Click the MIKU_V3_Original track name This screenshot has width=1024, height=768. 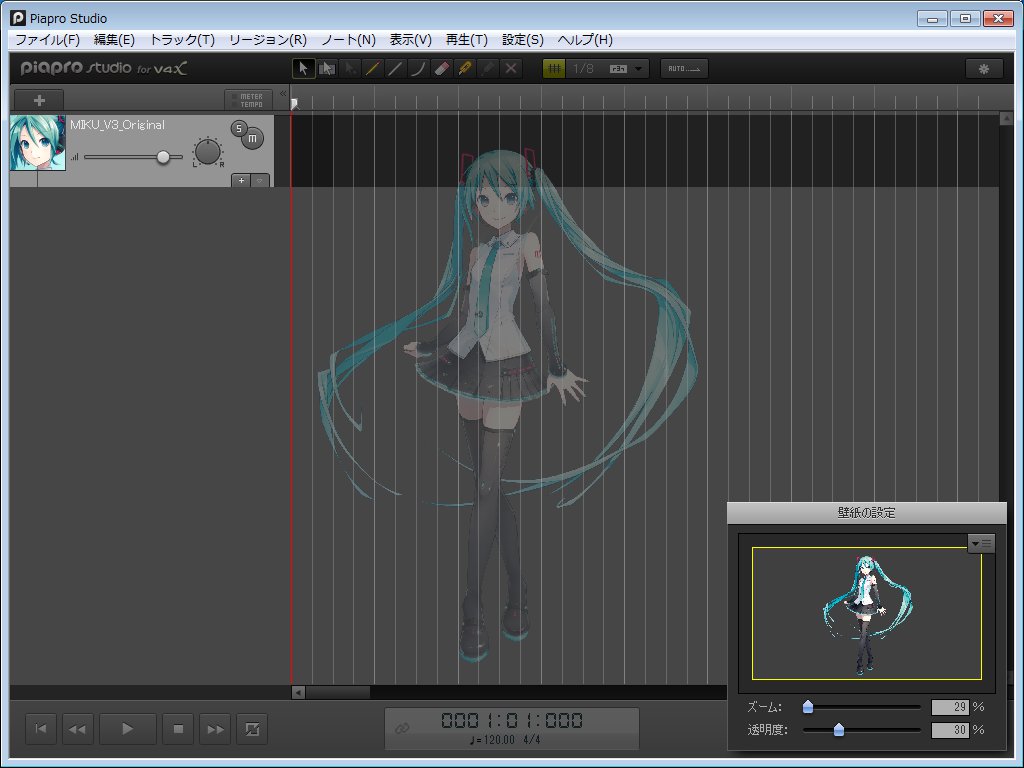(x=118, y=125)
